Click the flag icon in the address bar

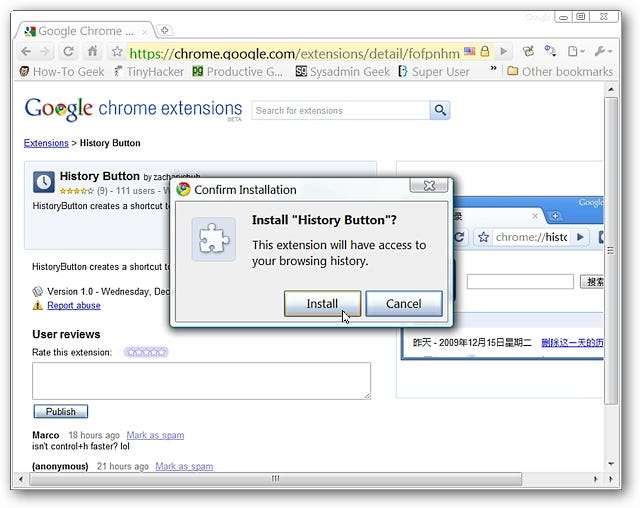[x=470, y=51]
